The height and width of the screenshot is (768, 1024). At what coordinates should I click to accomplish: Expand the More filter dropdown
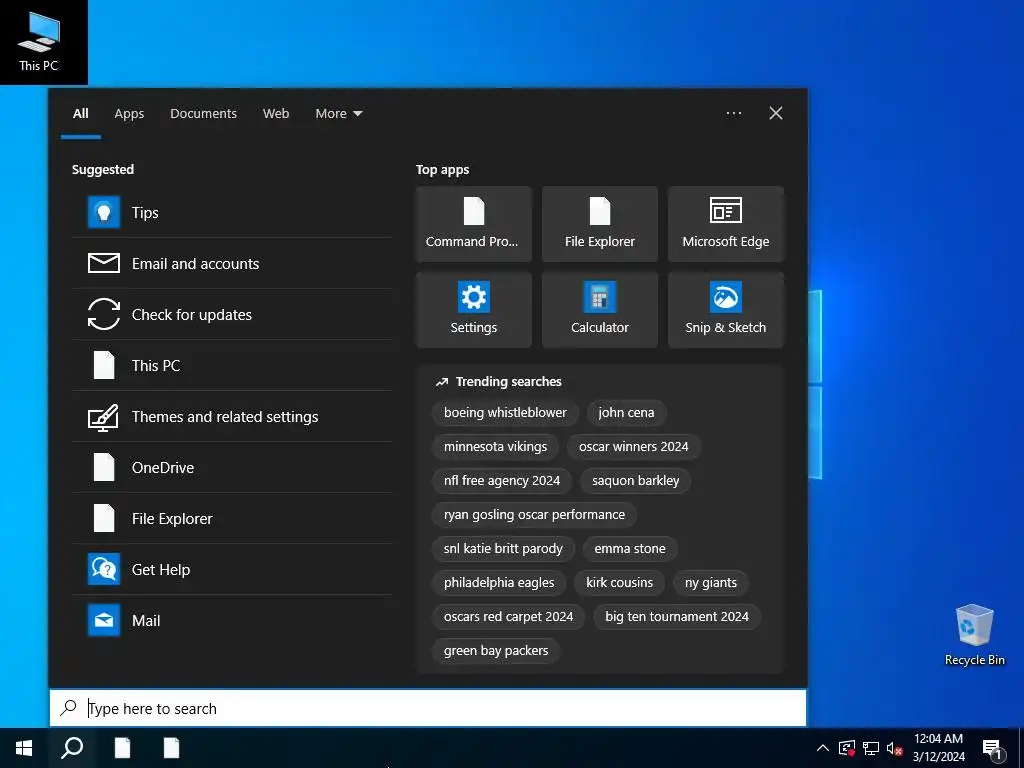coord(338,114)
